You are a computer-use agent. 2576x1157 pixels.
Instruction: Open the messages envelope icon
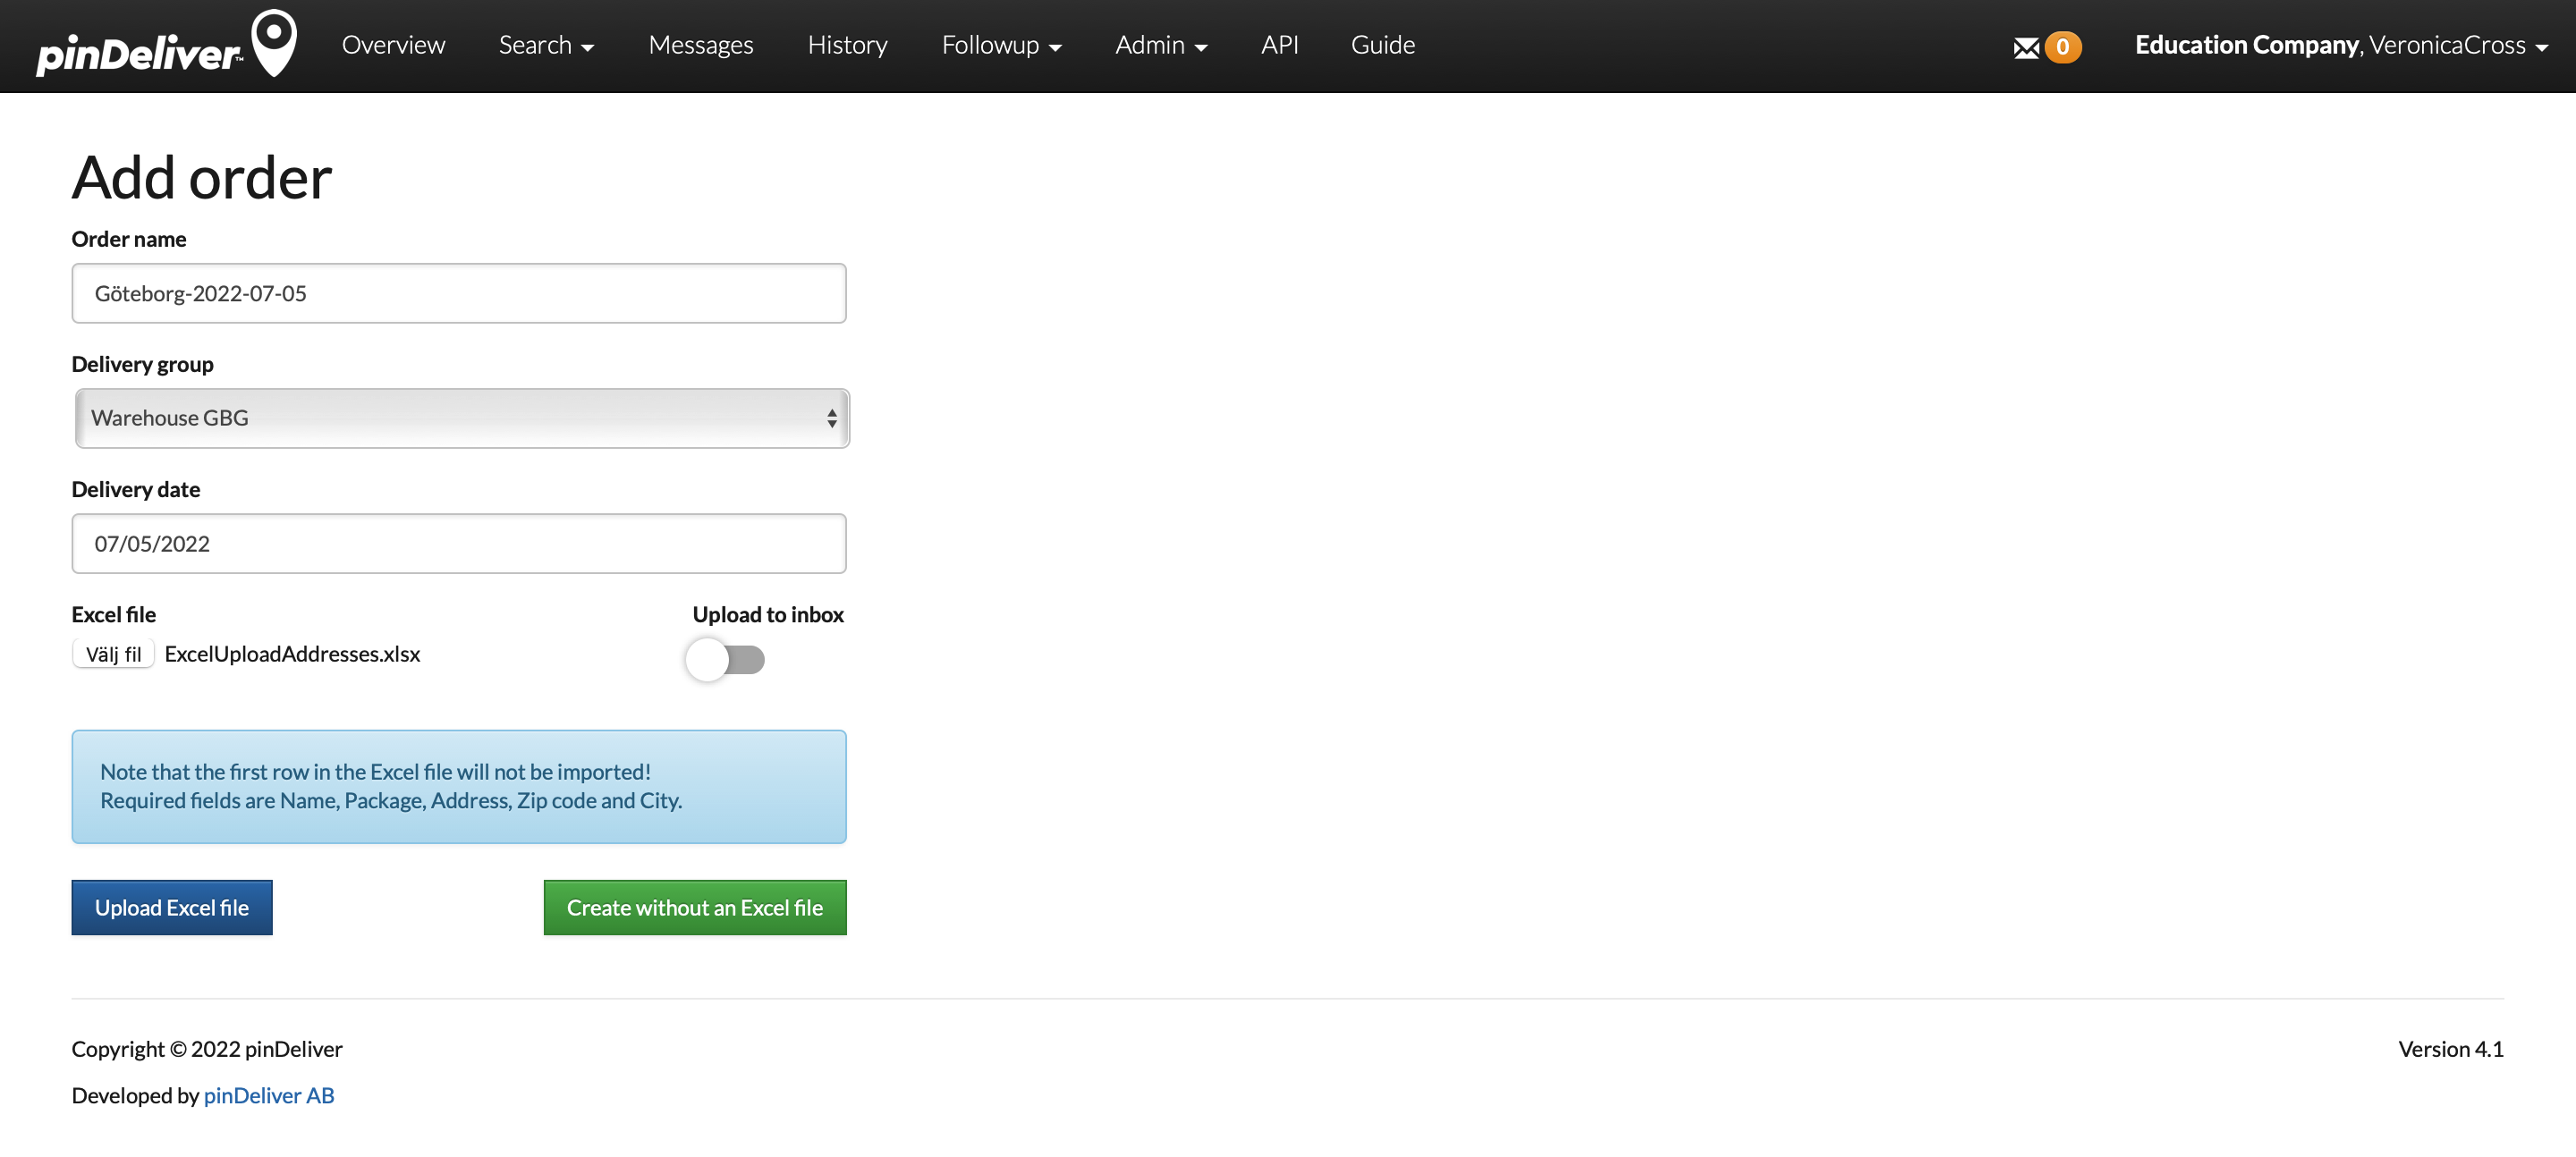point(2026,47)
